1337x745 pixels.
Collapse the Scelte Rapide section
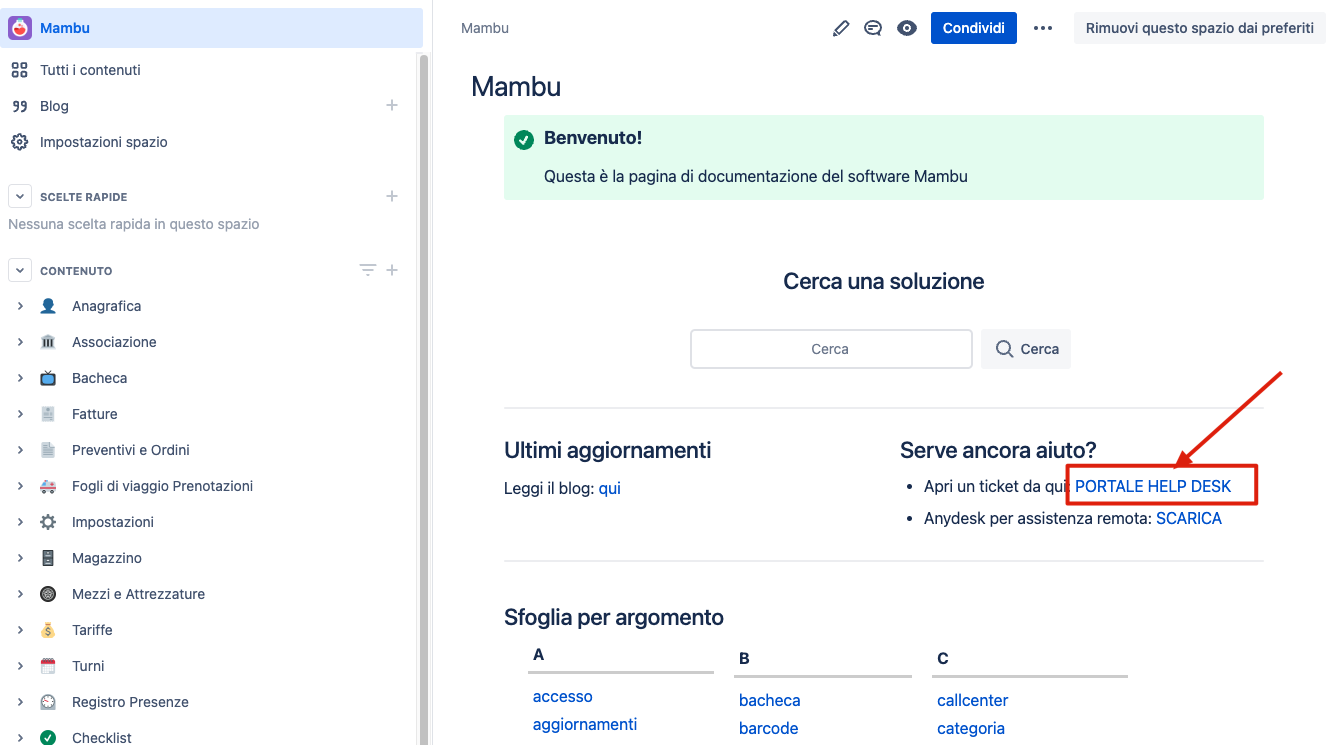click(20, 196)
